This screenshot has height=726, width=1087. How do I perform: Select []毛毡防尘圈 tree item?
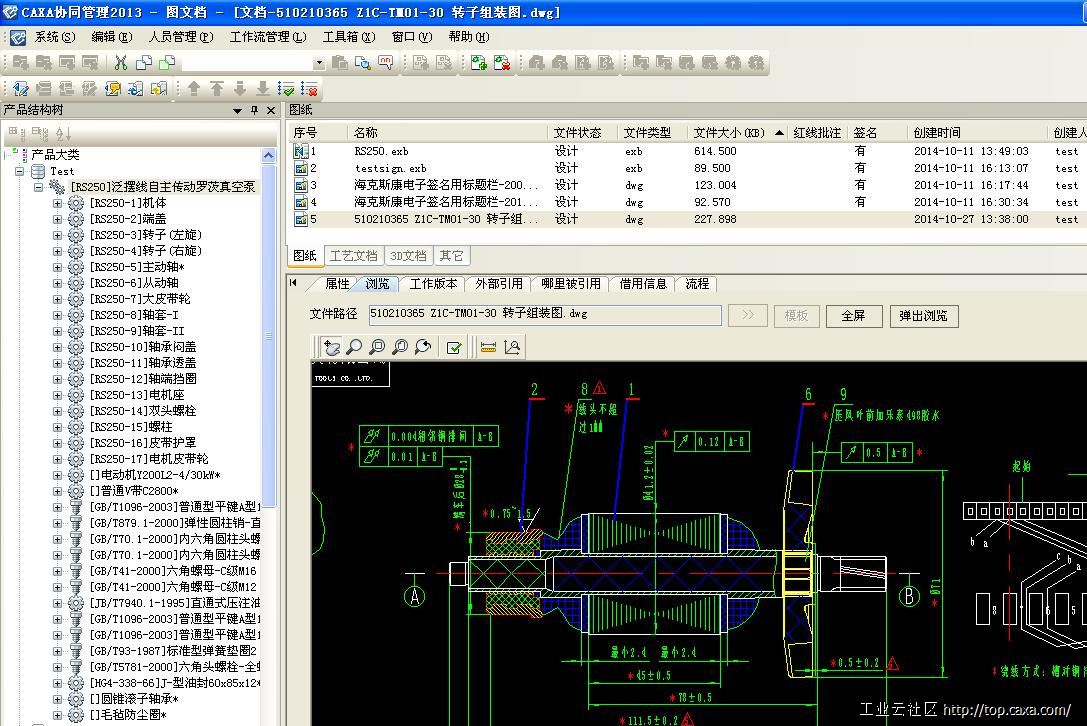[128, 715]
